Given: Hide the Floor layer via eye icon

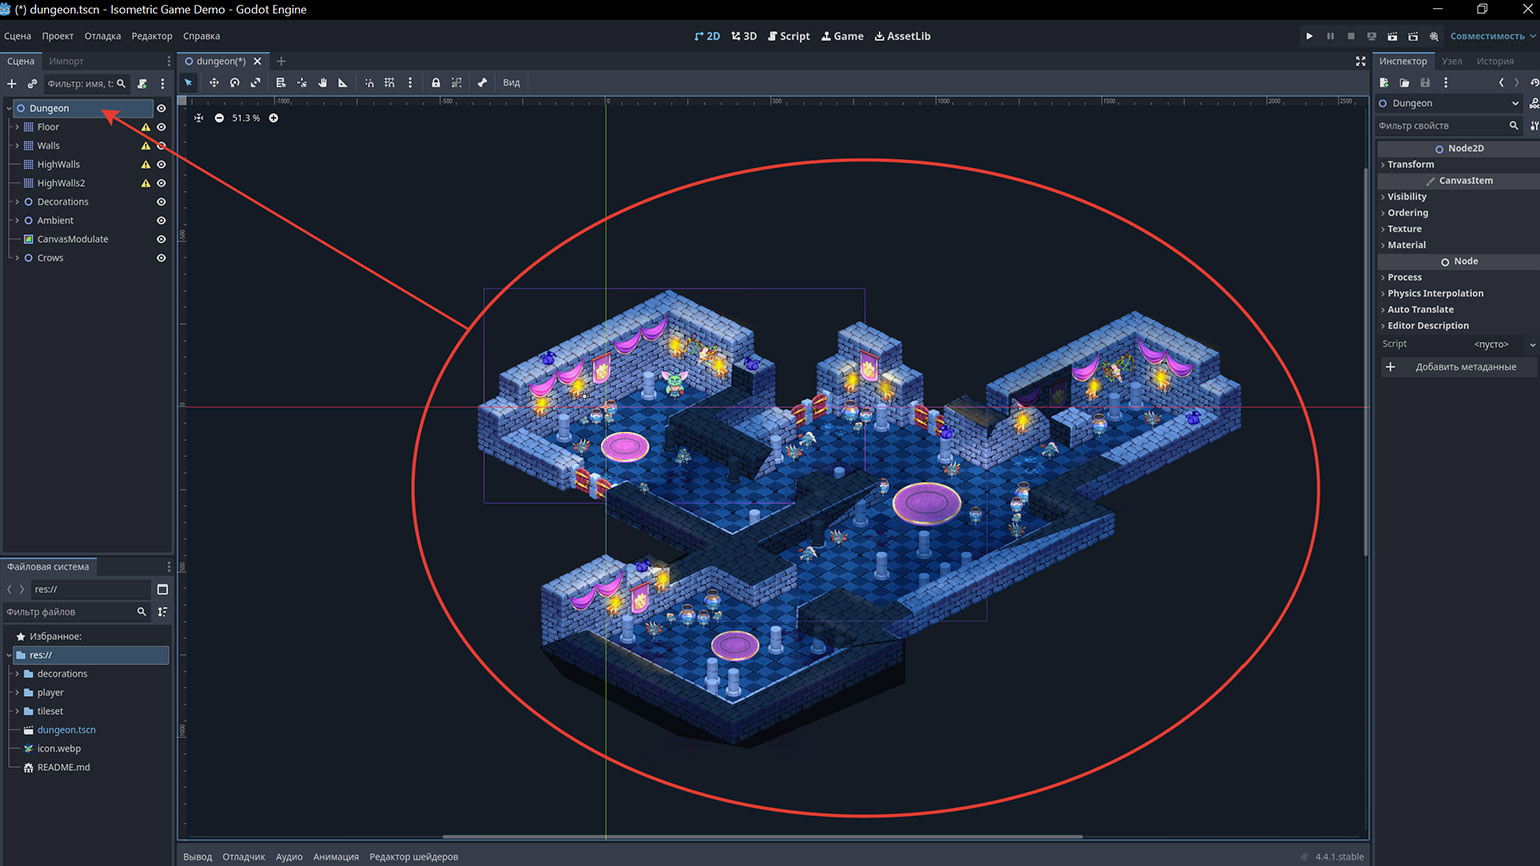Looking at the screenshot, I should click(x=161, y=127).
